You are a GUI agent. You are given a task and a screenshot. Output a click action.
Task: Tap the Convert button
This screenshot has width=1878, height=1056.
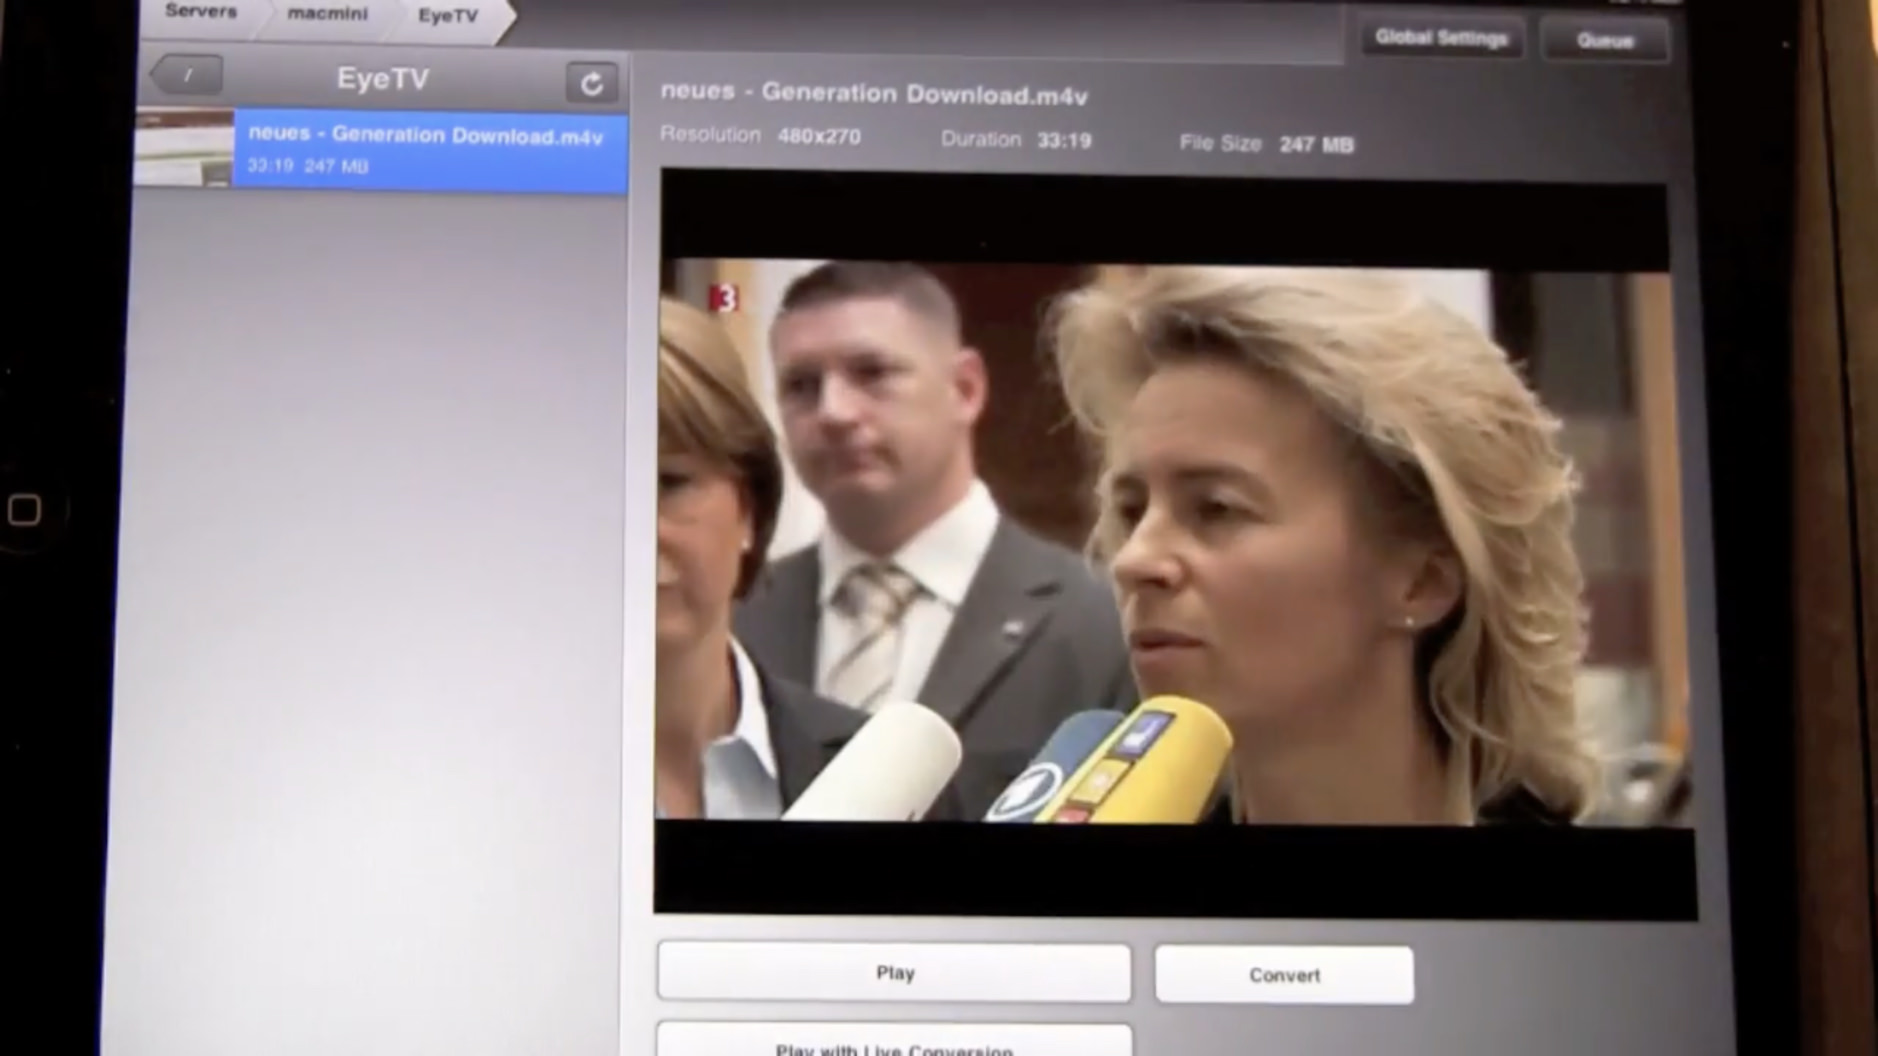(1284, 975)
